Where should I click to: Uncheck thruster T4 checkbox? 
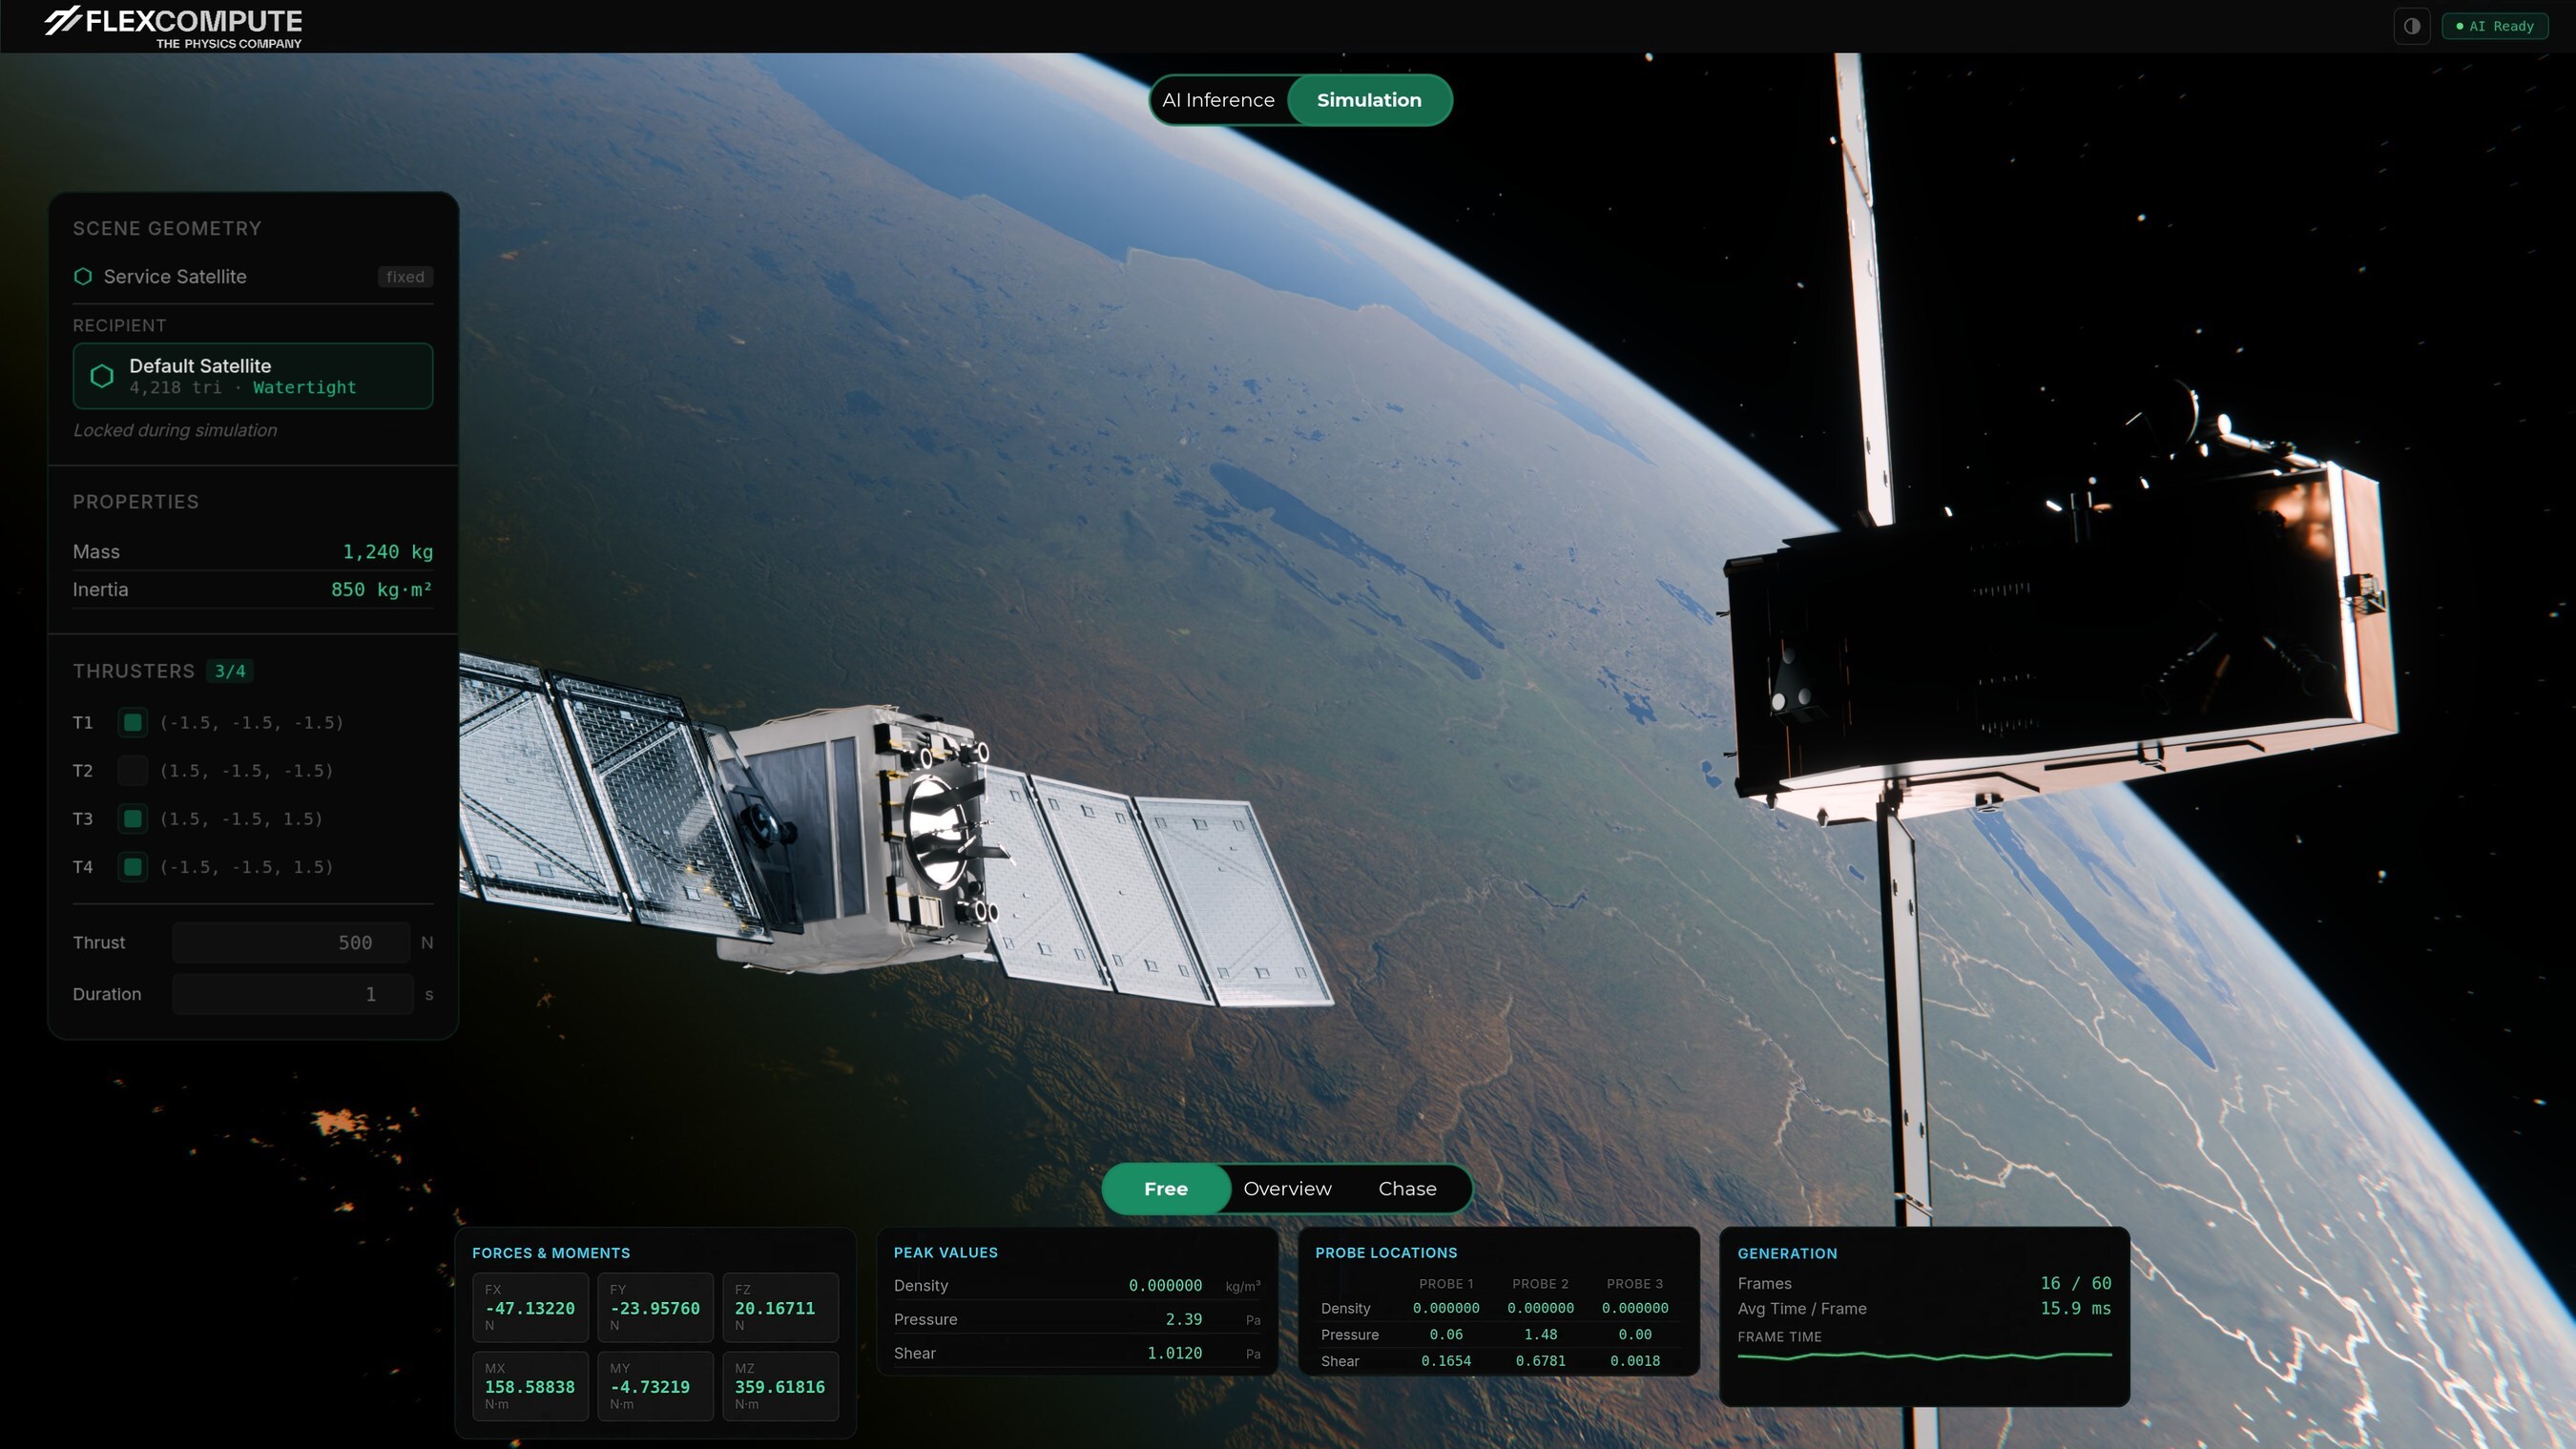(132, 867)
